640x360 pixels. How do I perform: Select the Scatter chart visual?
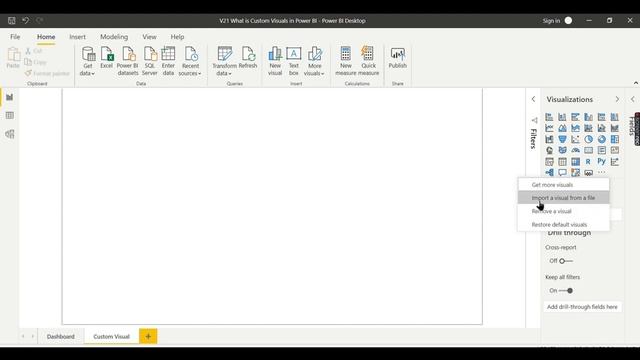click(x=576, y=139)
